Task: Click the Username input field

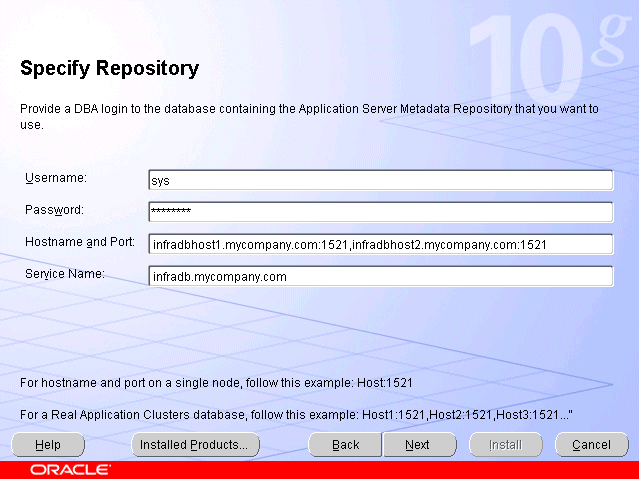Action: (381, 180)
